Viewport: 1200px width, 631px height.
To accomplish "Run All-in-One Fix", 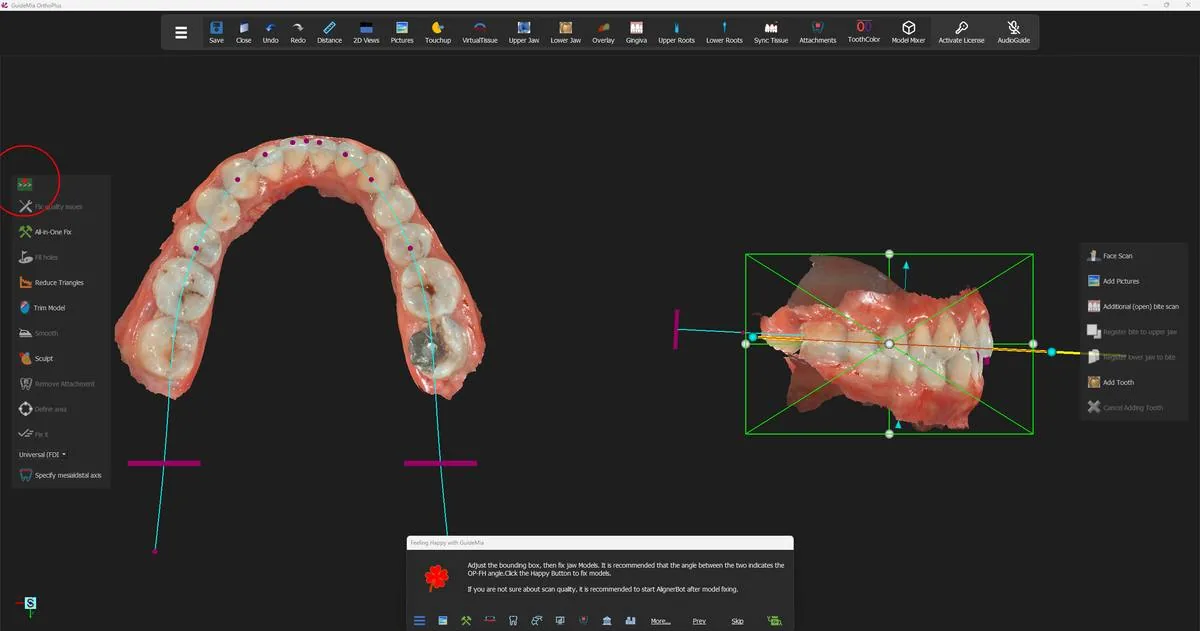I will click(x=46, y=231).
